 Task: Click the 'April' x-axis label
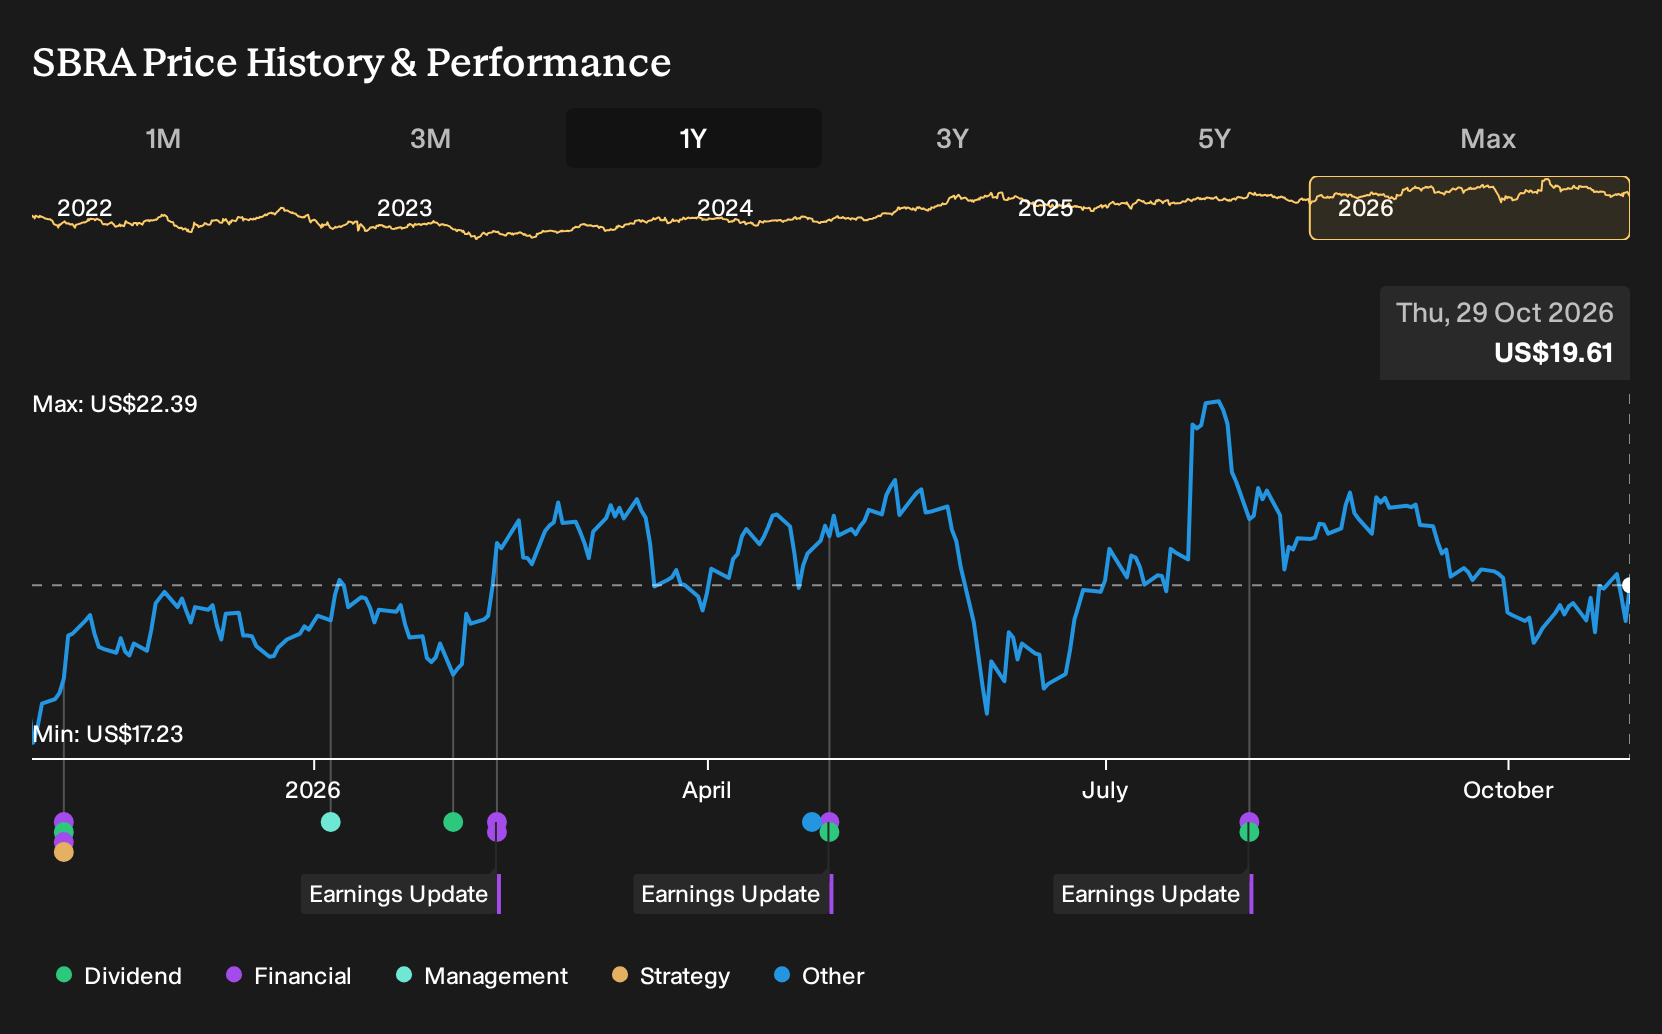[707, 790]
